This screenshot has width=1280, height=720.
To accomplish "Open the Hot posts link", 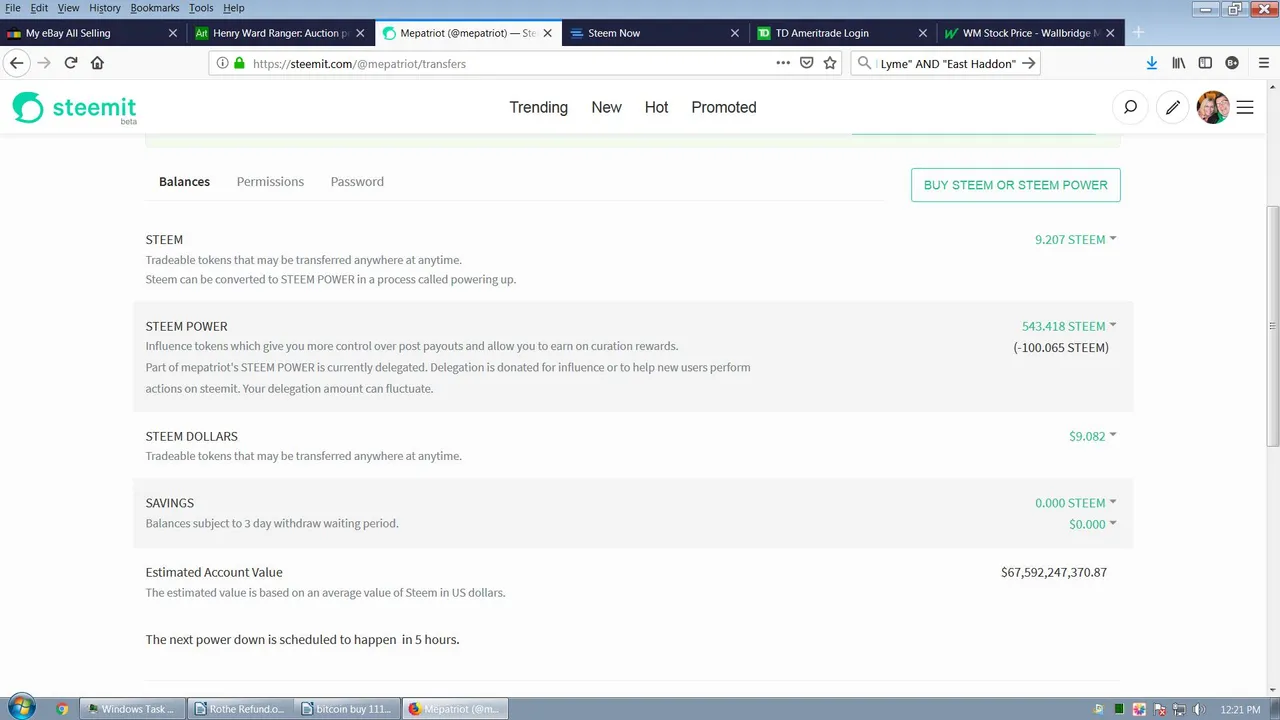I will coord(656,107).
